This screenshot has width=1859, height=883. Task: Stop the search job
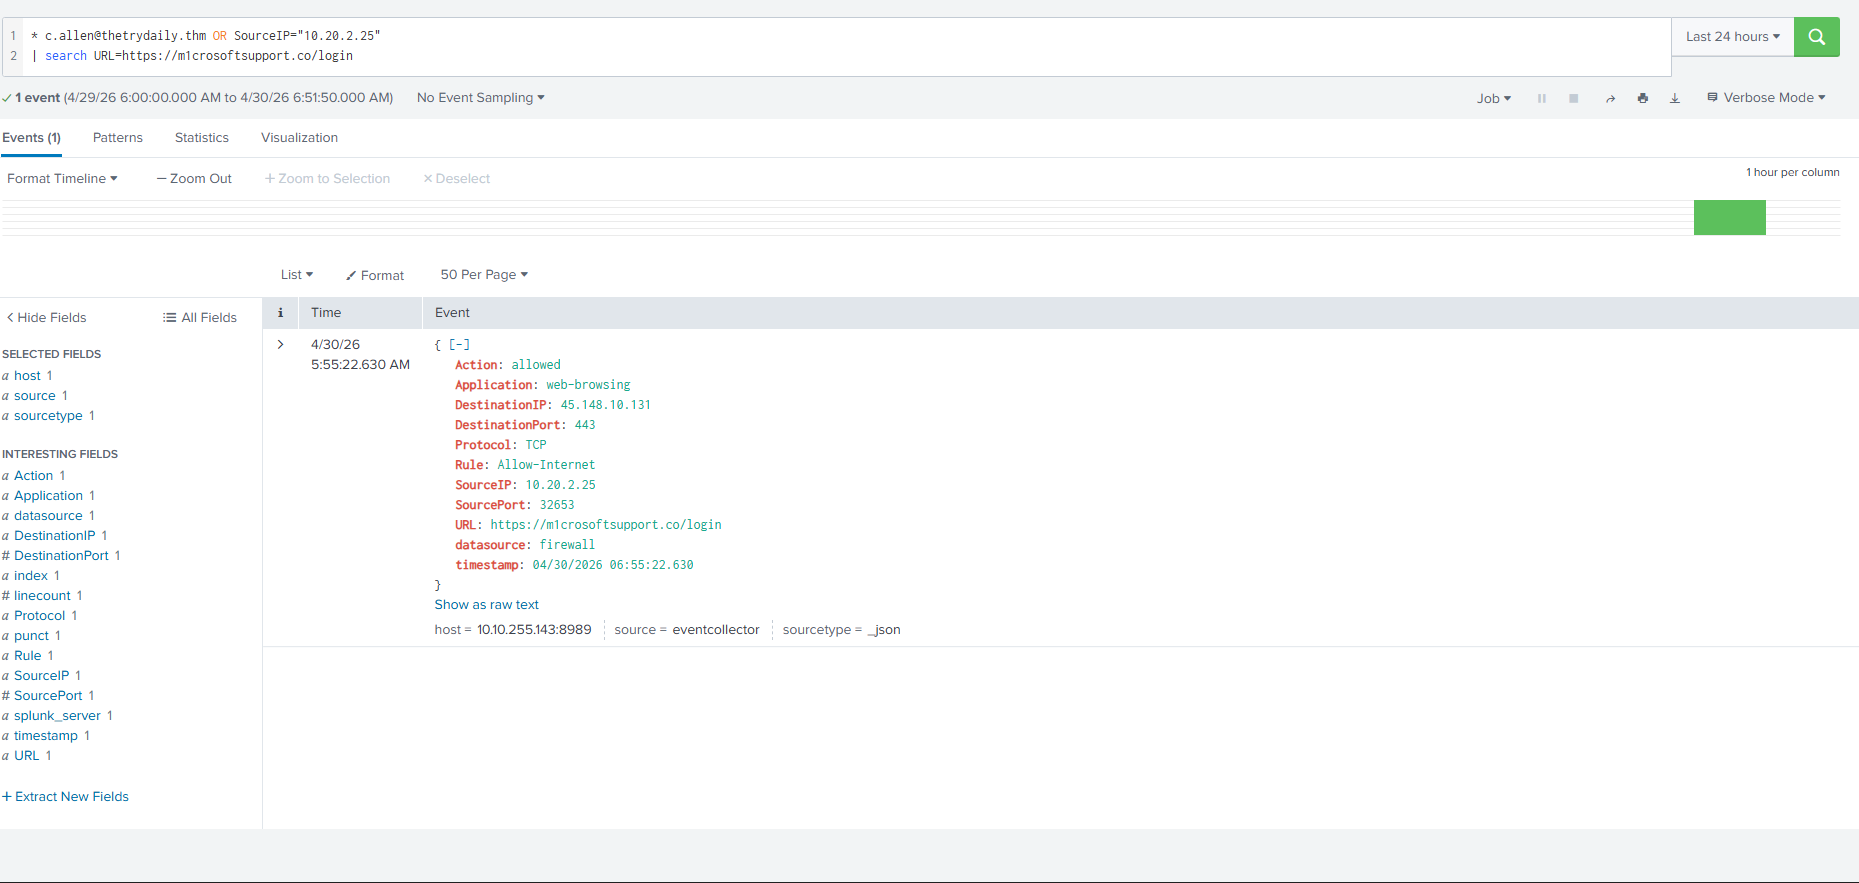click(x=1574, y=98)
